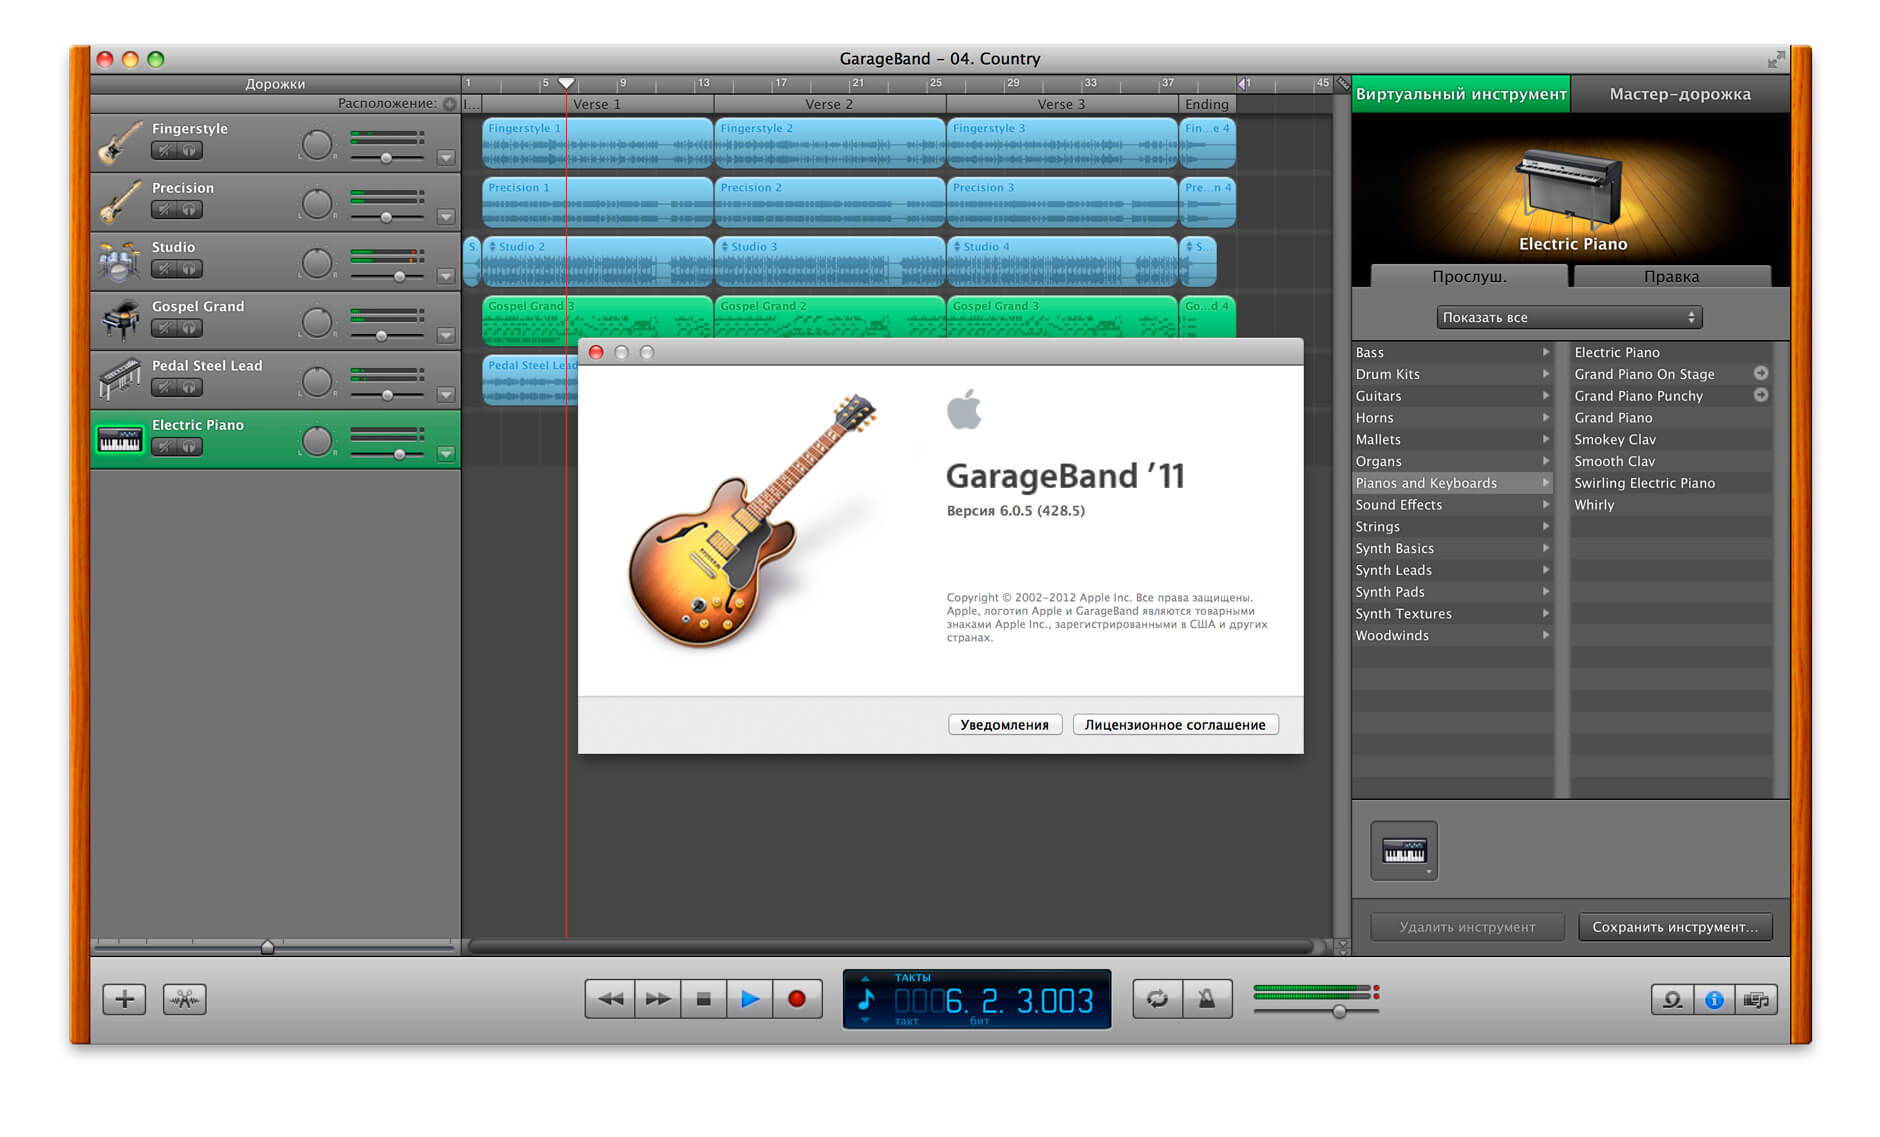Open the media browser

[x=1756, y=1000]
